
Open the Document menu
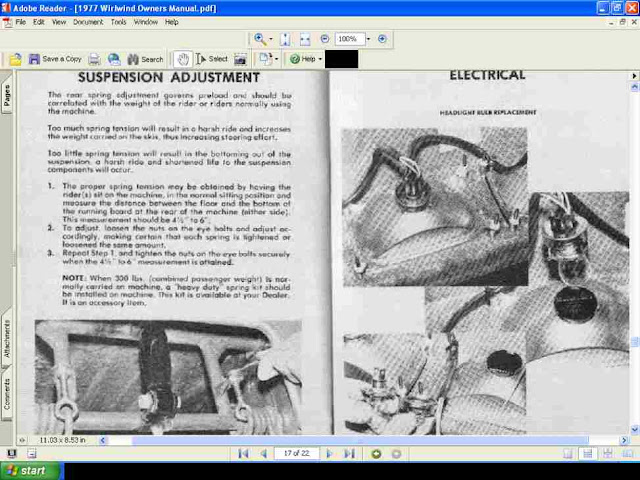(88, 22)
